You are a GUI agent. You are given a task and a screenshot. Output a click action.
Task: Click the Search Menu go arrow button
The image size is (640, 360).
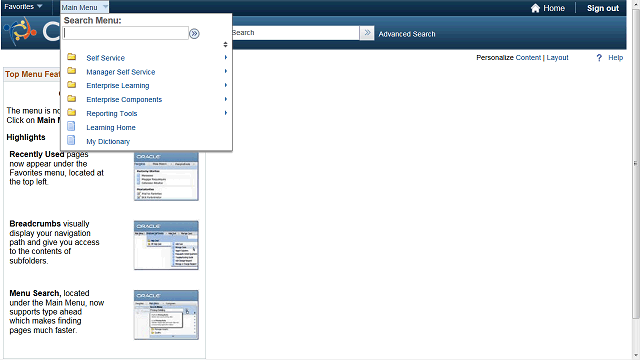pyautogui.click(x=194, y=34)
